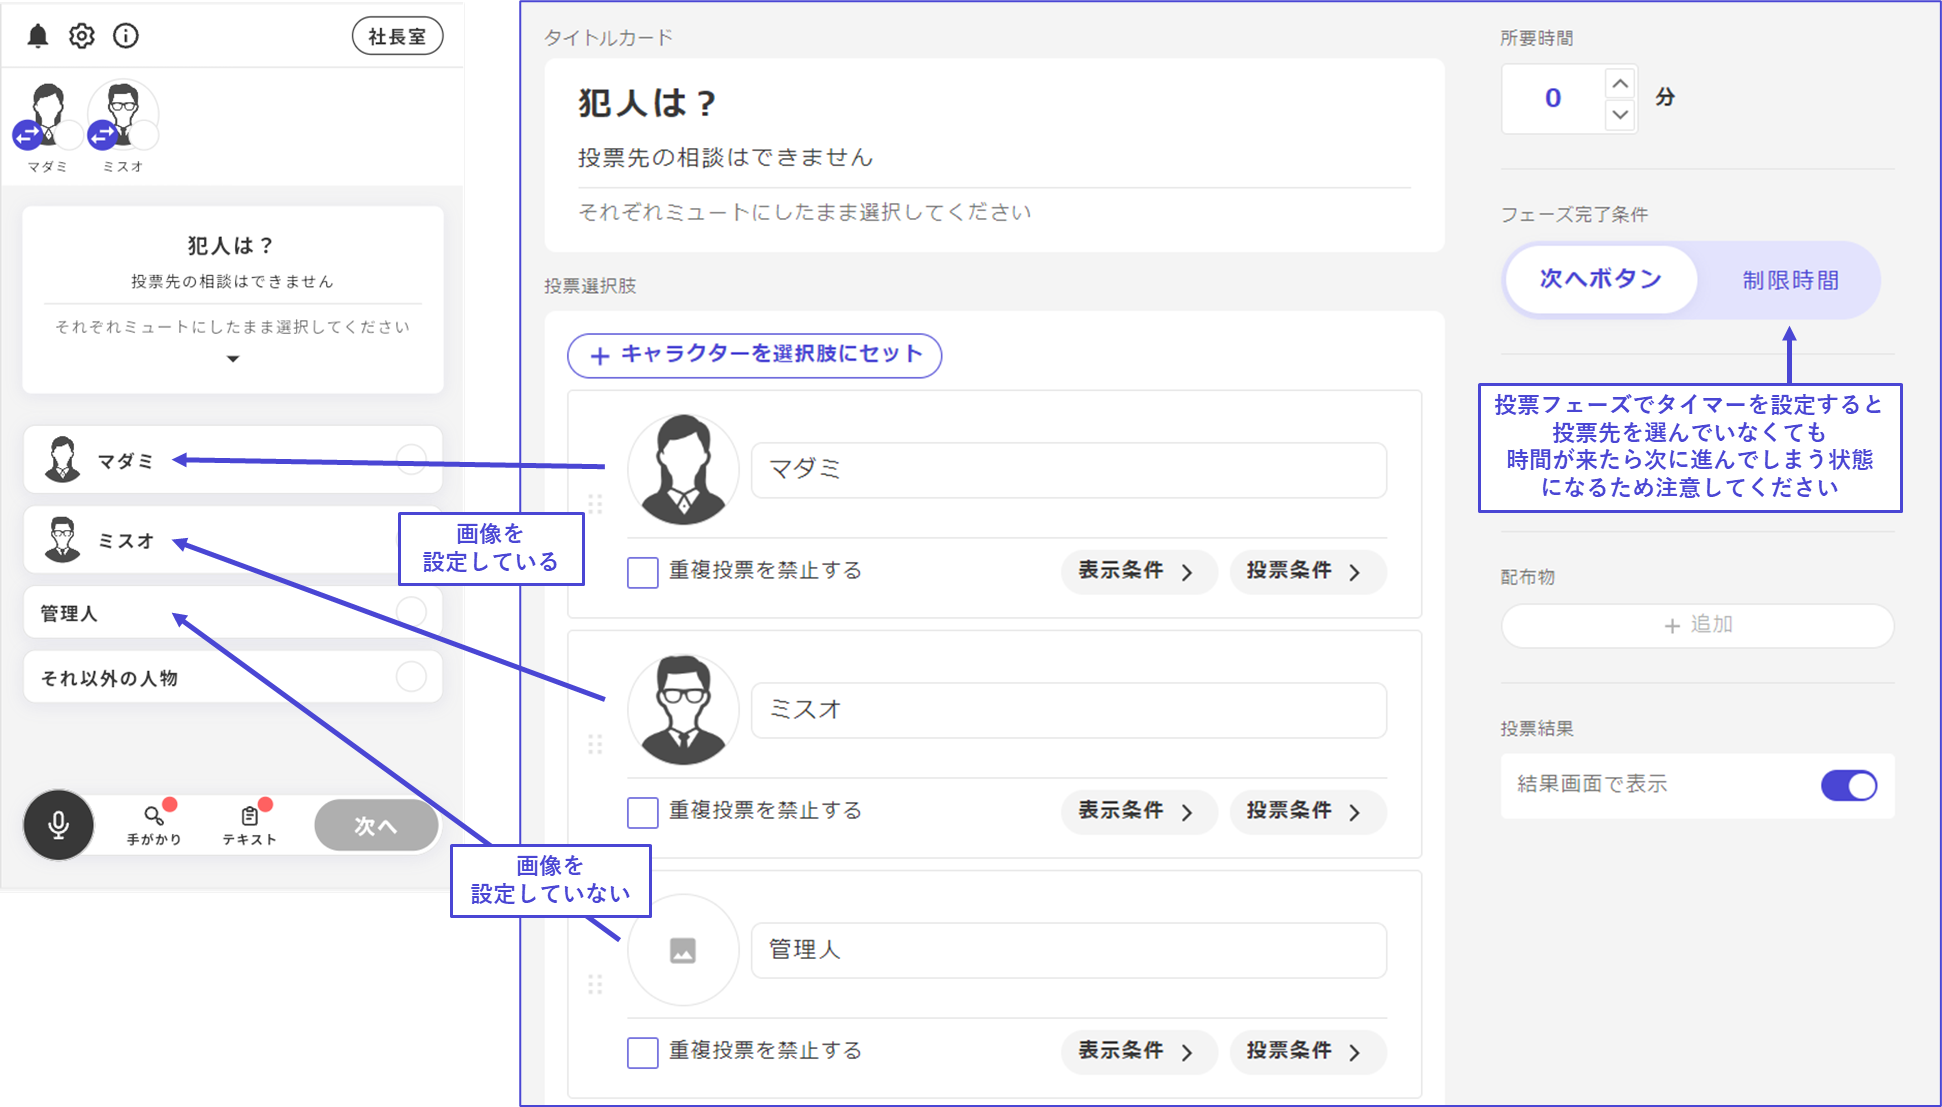Switch to 制限時間 completion condition
This screenshot has width=1942, height=1107.
[x=1790, y=281]
